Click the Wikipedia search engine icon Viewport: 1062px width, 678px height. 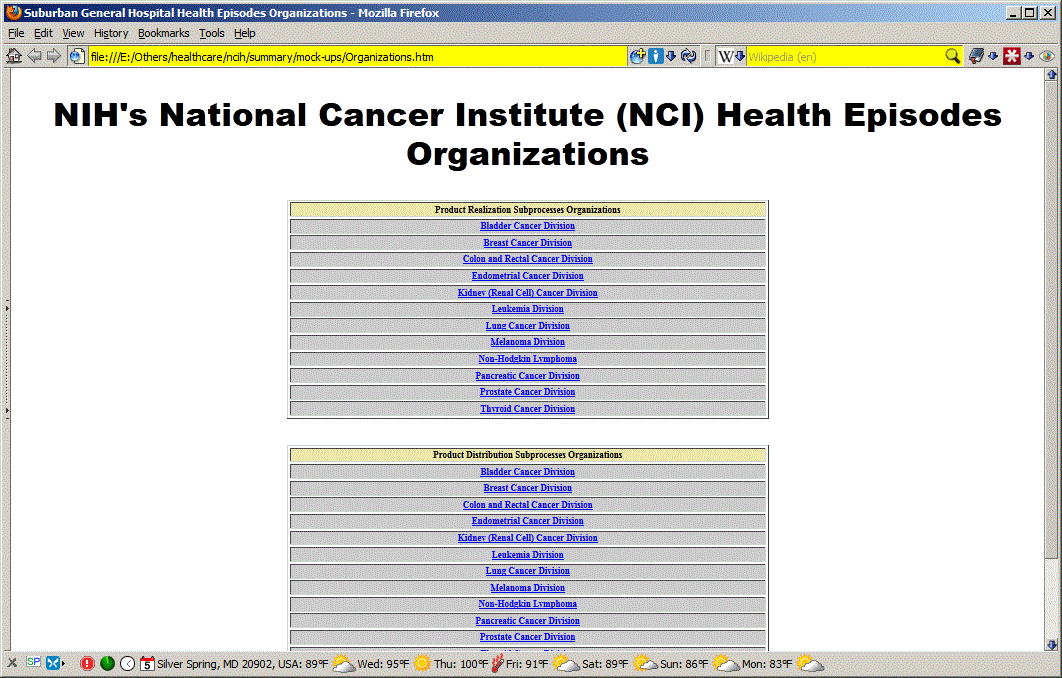click(725, 56)
